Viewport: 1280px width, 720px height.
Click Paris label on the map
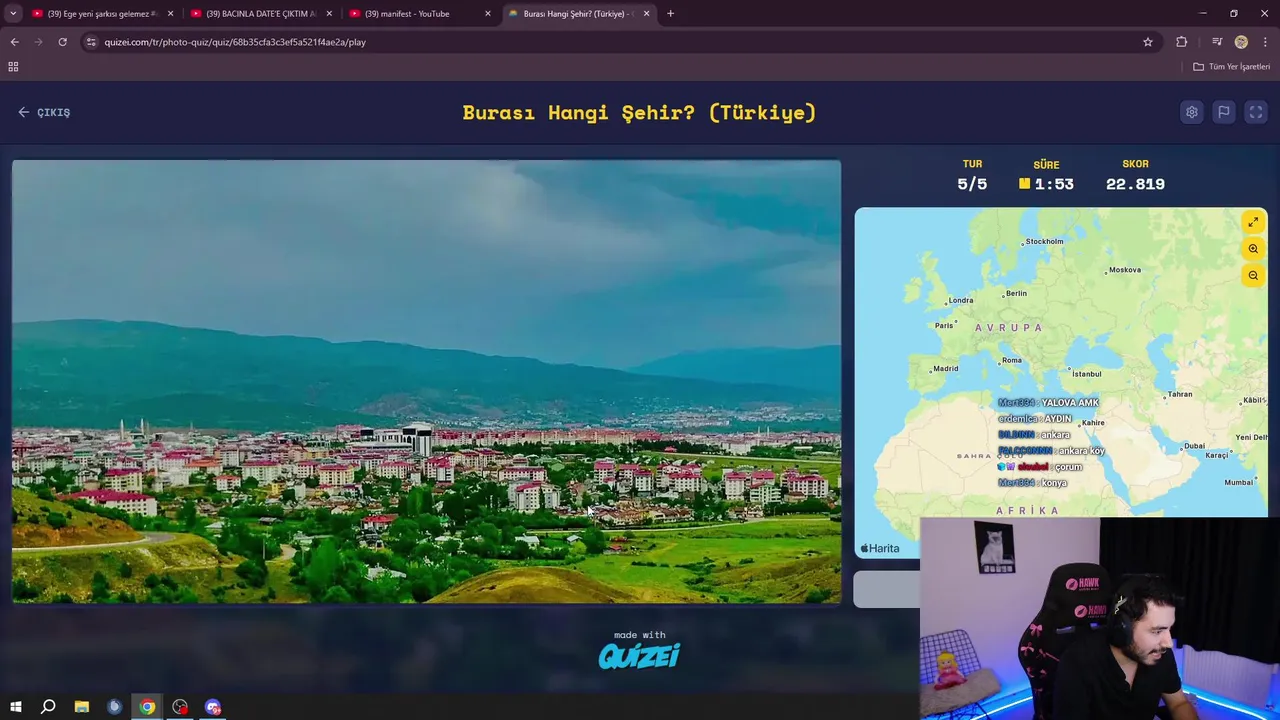(x=943, y=325)
